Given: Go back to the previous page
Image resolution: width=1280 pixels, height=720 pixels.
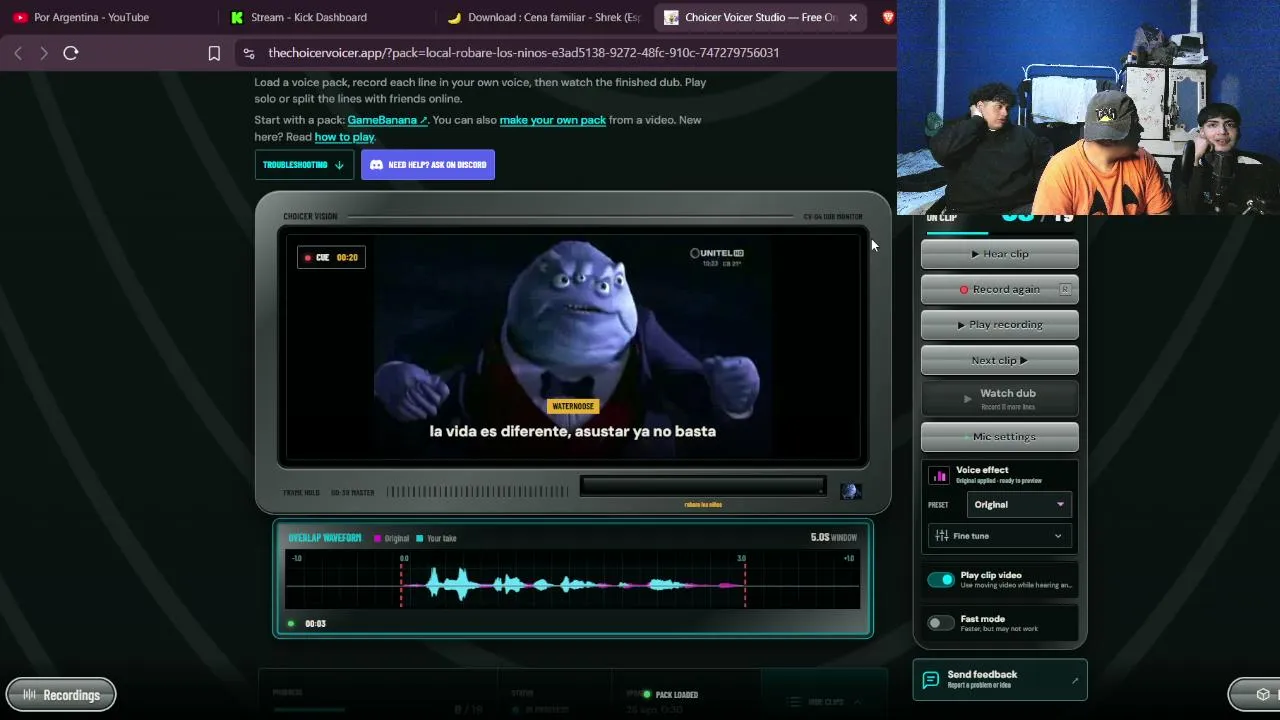Looking at the screenshot, I should (x=18, y=53).
